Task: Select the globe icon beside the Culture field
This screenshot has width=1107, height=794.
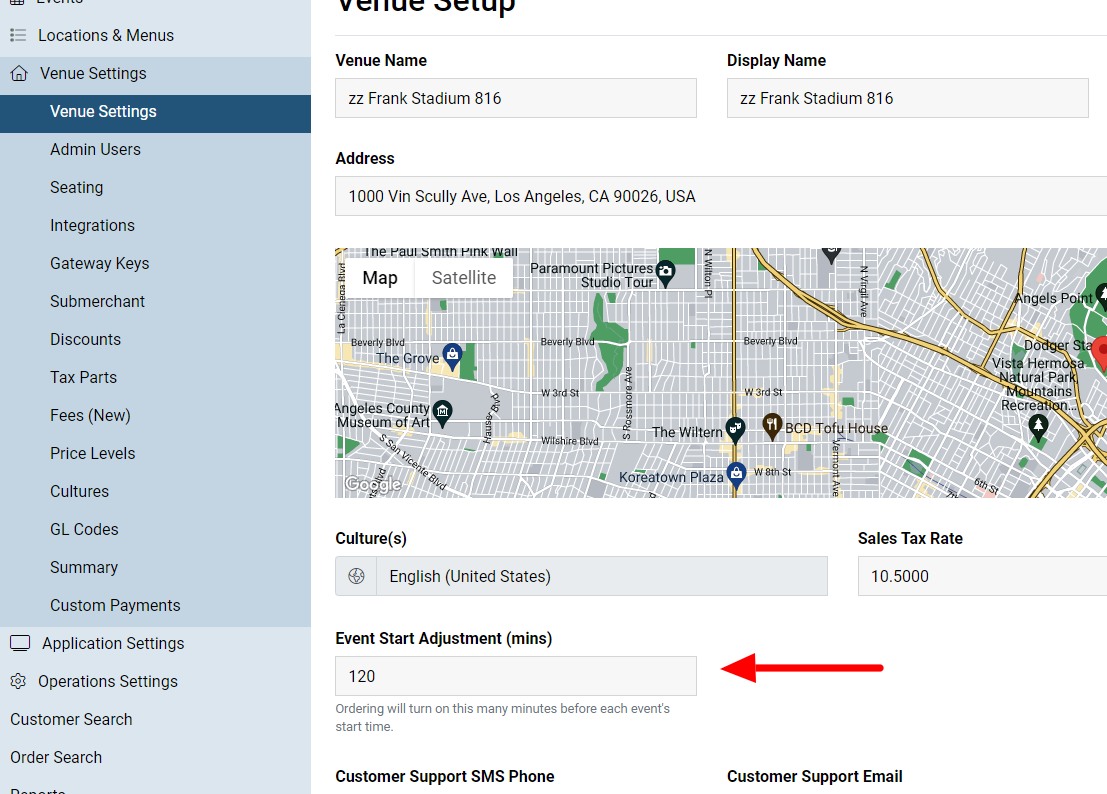Action: (x=356, y=576)
